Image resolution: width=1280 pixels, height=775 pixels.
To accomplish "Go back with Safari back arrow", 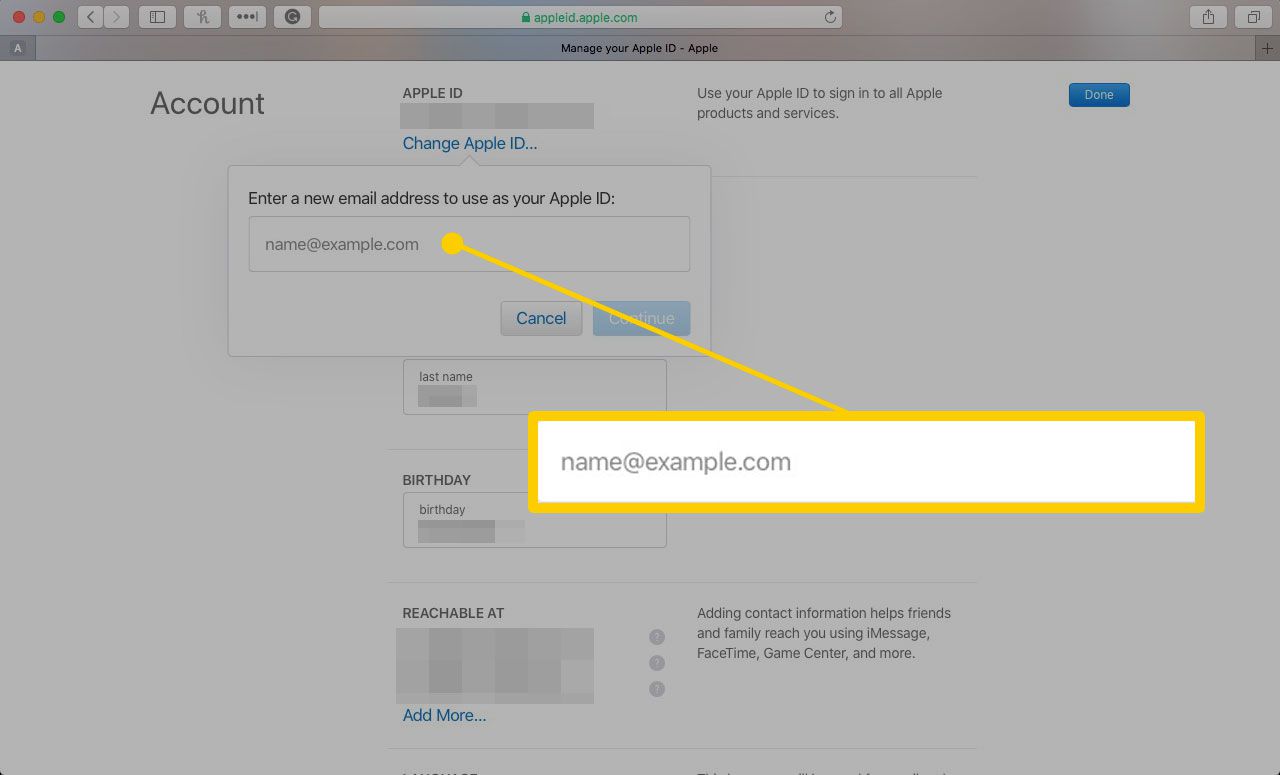I will coord(91,17).
